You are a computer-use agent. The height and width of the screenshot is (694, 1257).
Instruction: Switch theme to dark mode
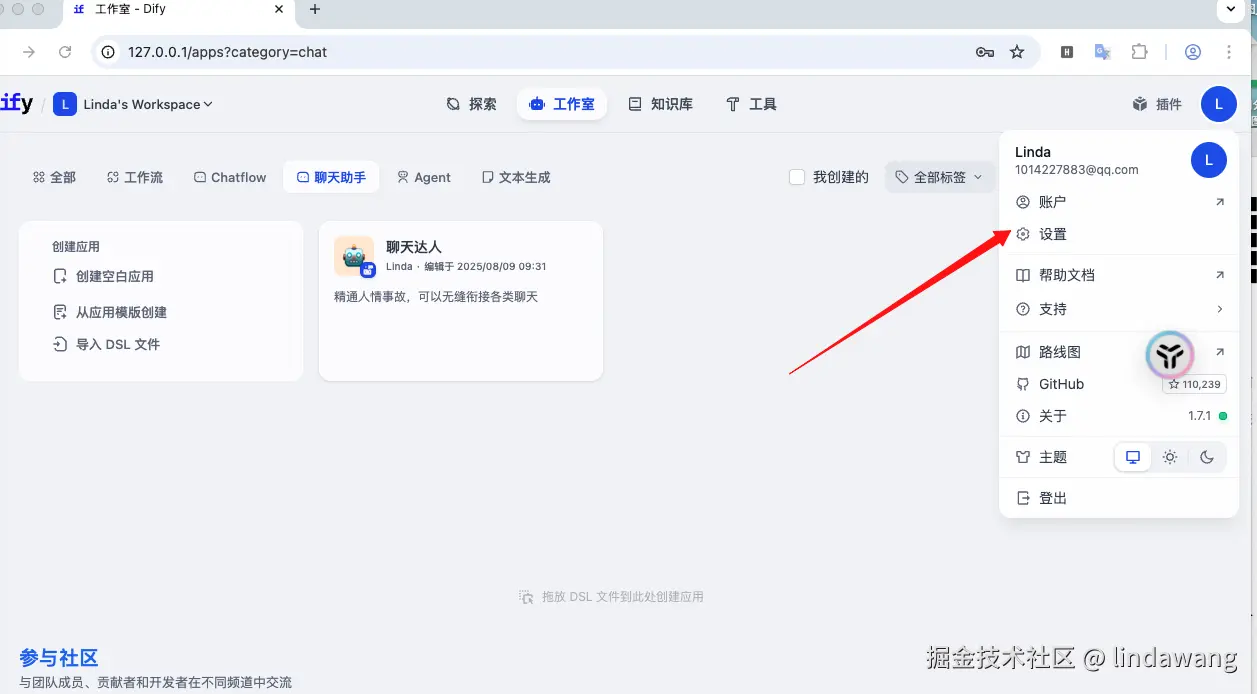pyautogui.click(x=1207, y=457)
